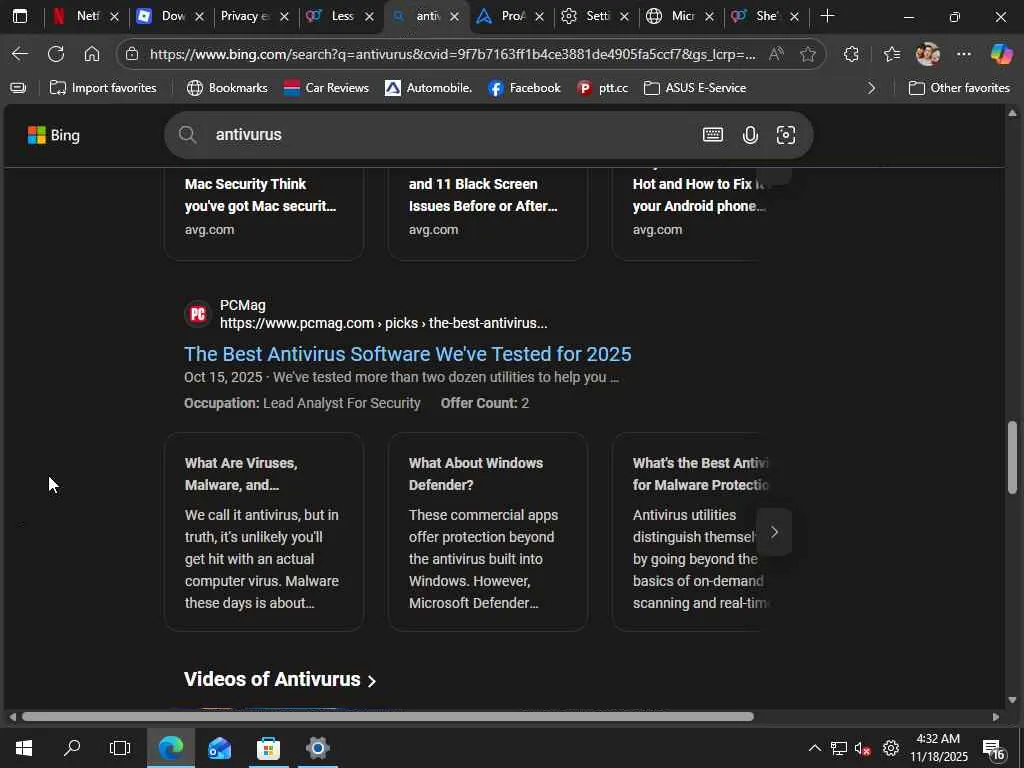Open the user profile avatar
The image size is (1024, 768).
(928, 54)
